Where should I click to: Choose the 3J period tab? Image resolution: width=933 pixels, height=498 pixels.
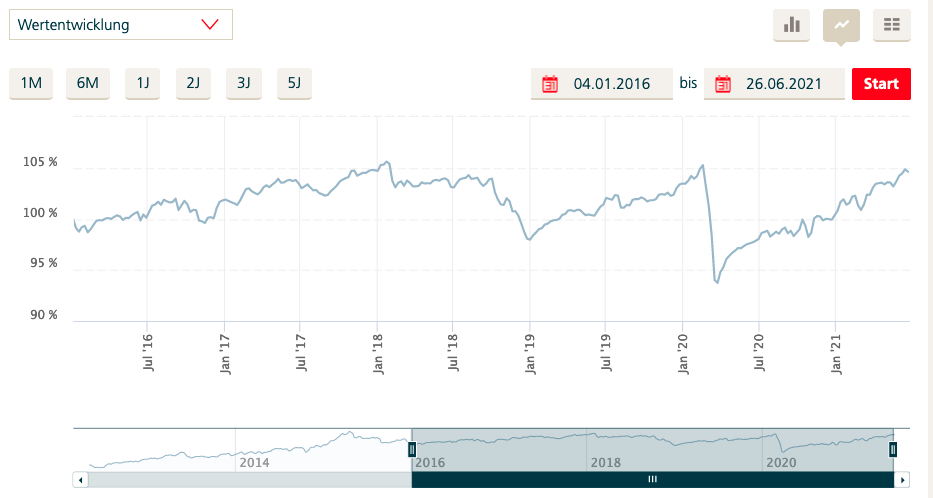[243, 83]
